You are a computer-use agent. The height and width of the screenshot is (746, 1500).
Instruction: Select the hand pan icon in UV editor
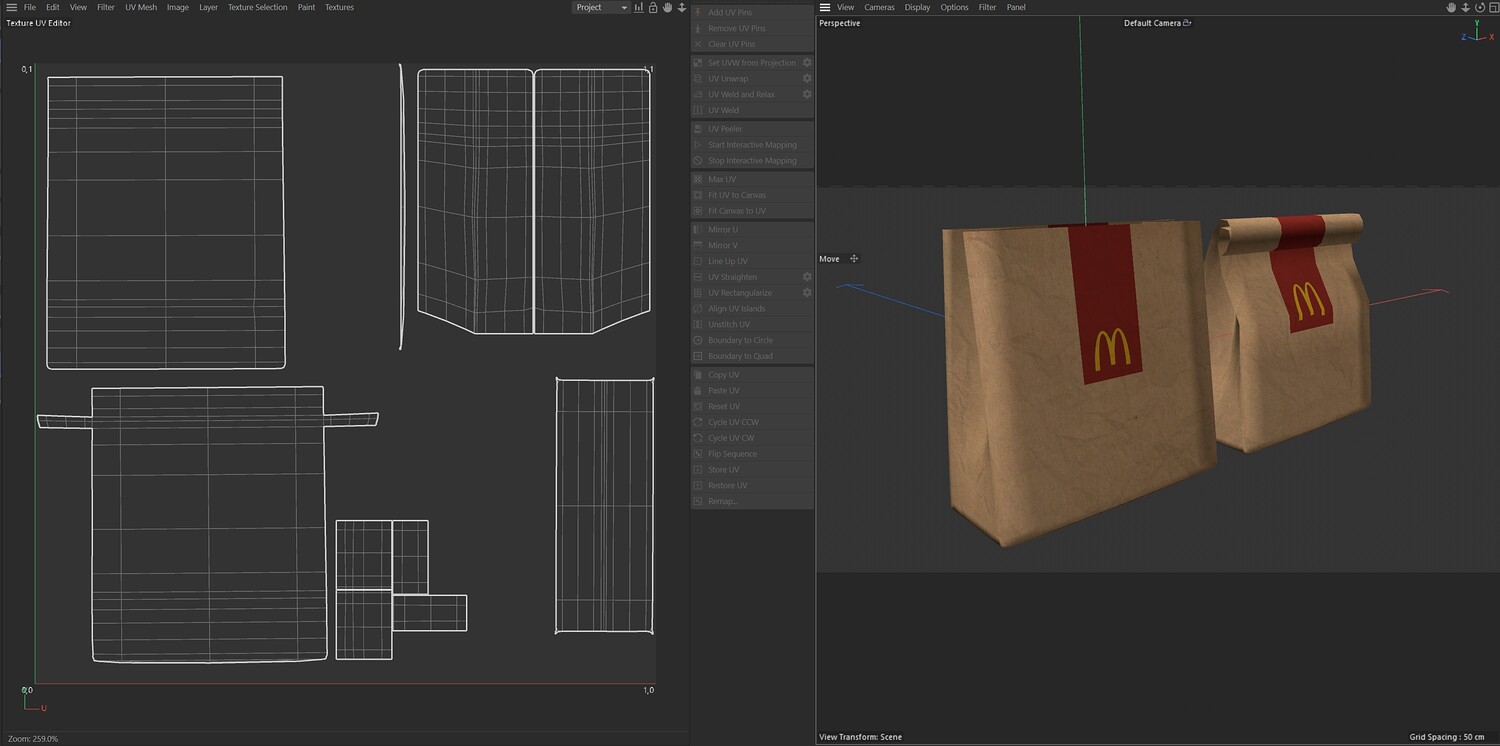(x=667, y=7)
